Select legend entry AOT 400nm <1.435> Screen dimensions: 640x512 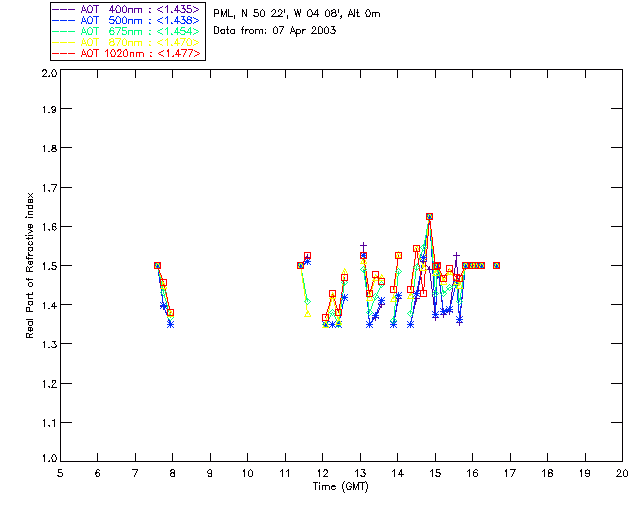coord(126,9)
